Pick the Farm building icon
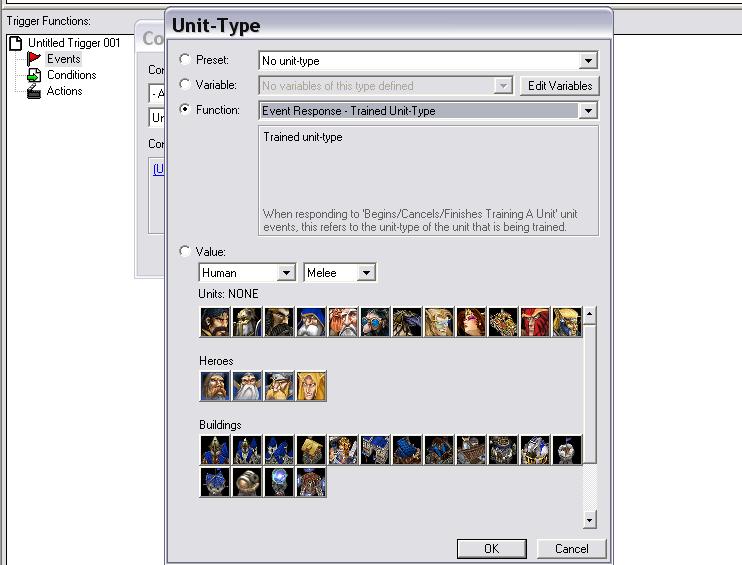This screenshot has height=565, width=742. point(311,450)
